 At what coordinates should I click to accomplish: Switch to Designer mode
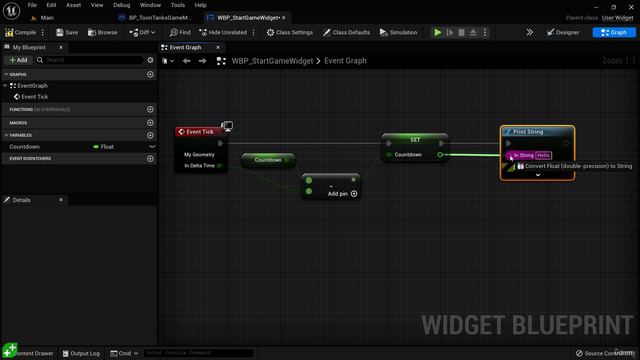click(x=563, y=32)
